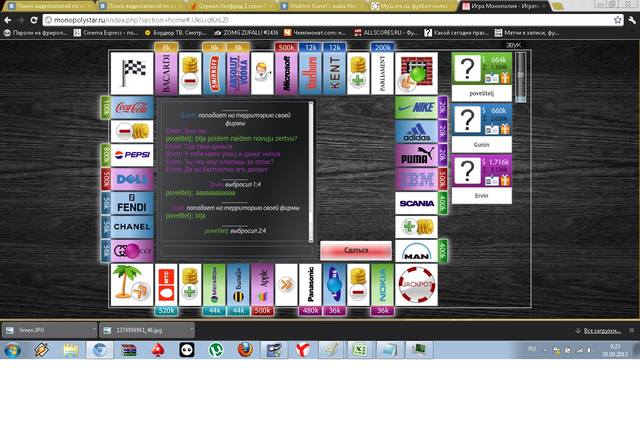Click the Scania property tile
This screenshot has width=640, height=433.
pos(416,203)
